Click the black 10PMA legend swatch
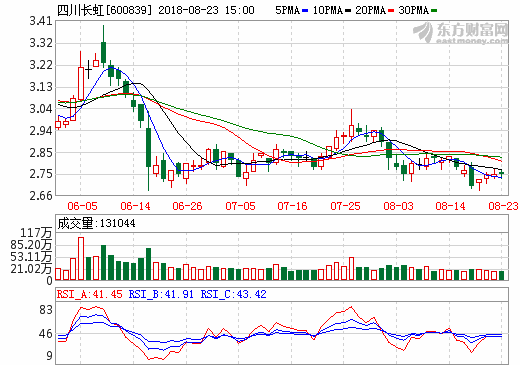 click(x=348, y=10)
